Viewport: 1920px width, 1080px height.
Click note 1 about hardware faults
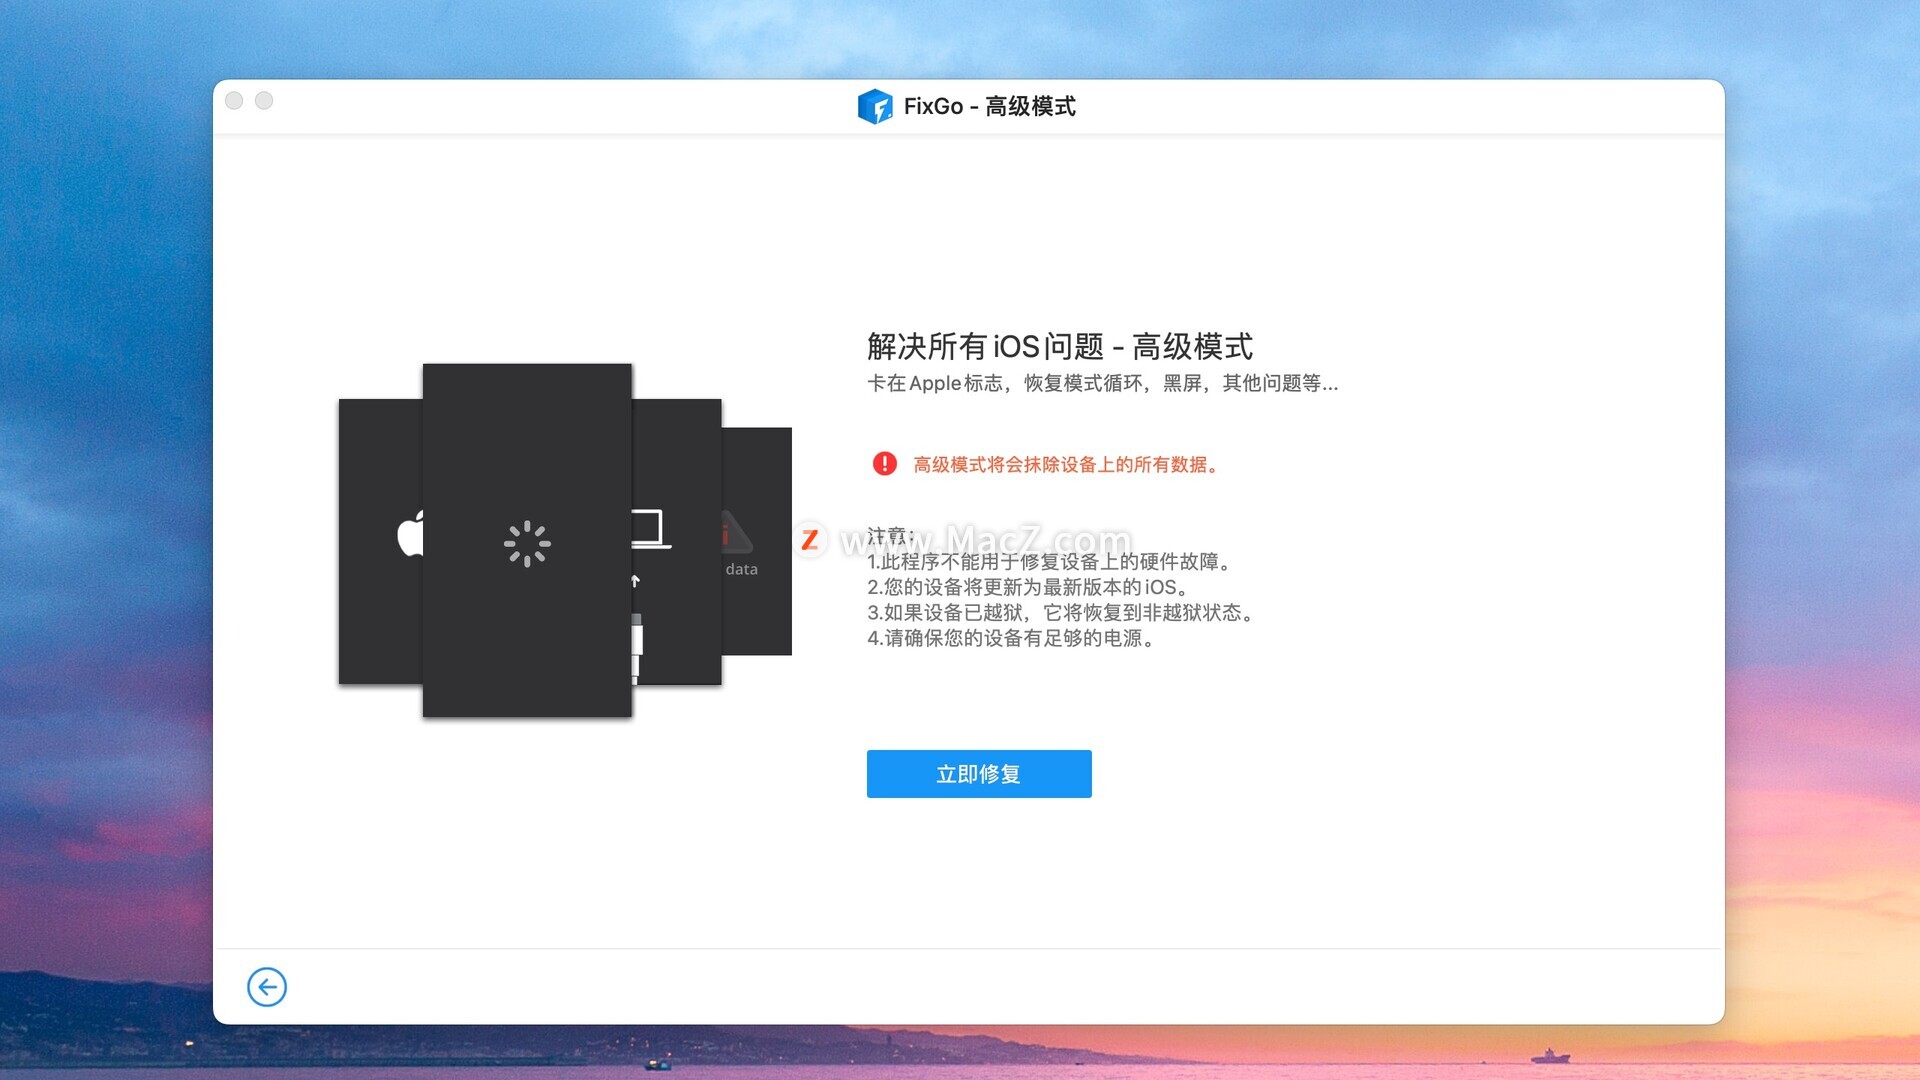click(1050, 562)
